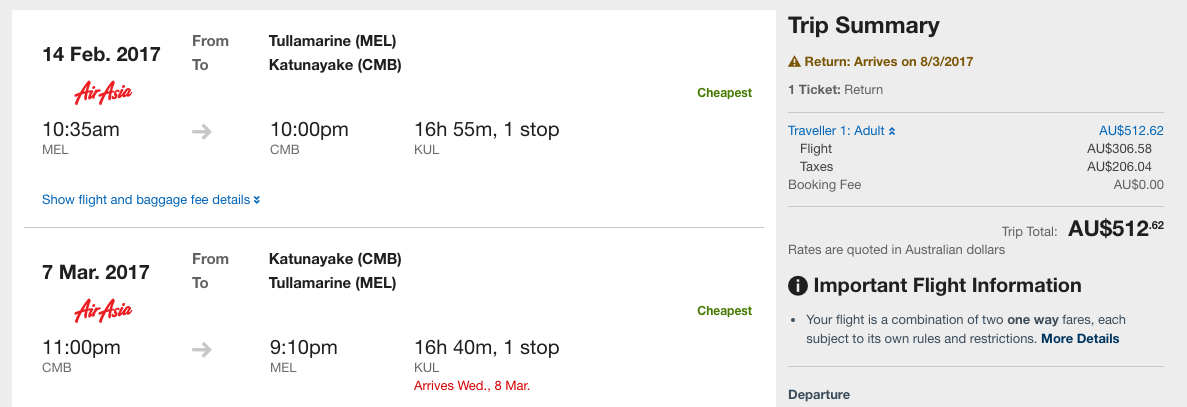Select the 14 Feb. 2017 date heading
1187x407 pixels.
point(101,54)
